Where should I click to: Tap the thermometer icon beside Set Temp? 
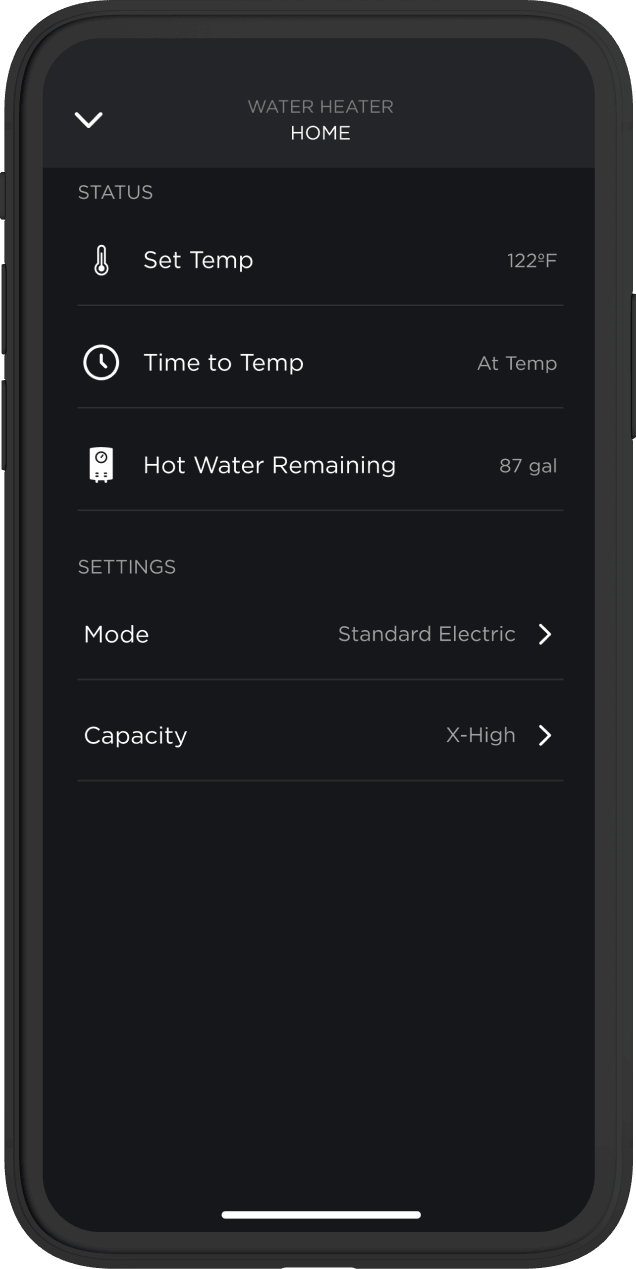[x=101, y=261]
